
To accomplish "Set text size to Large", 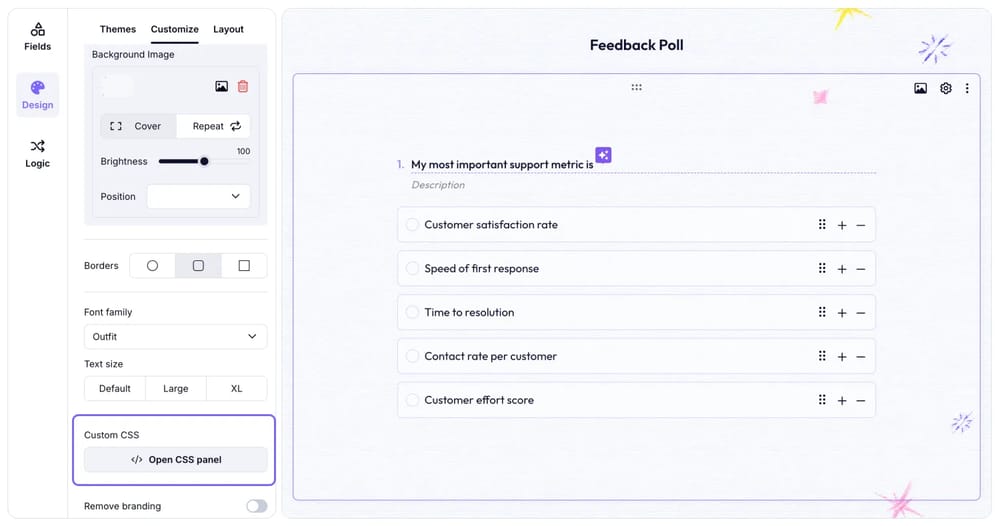I will 176,388.
